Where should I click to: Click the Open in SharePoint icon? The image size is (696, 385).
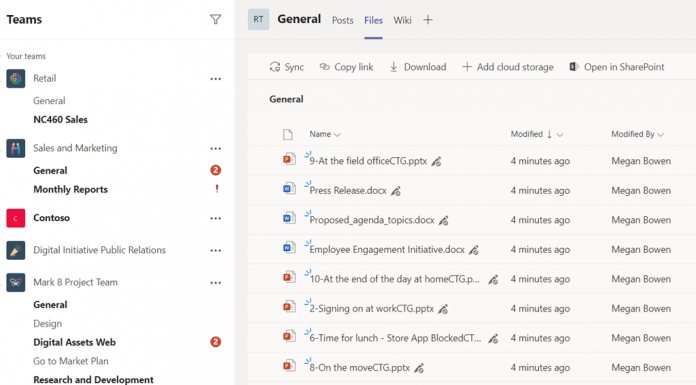574,67
